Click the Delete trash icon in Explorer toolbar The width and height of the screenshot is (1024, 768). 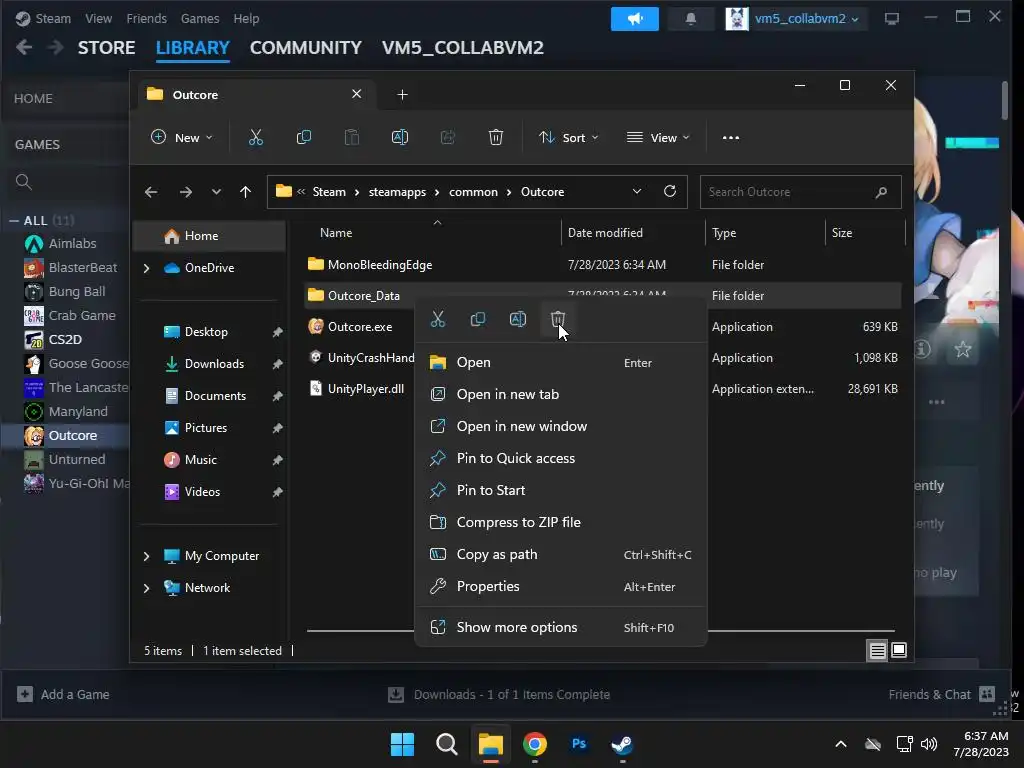pos(496,138)
